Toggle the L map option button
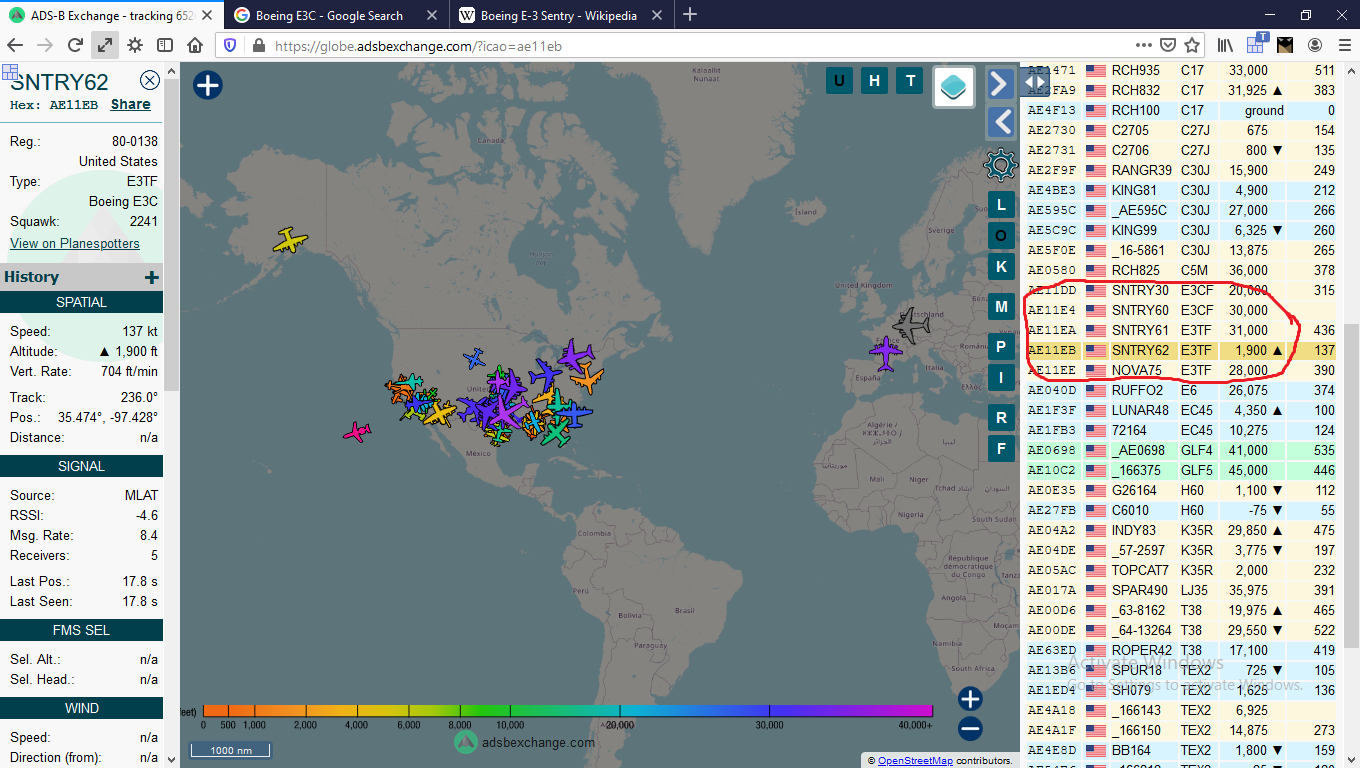1360x768 pixels. 1001,205
